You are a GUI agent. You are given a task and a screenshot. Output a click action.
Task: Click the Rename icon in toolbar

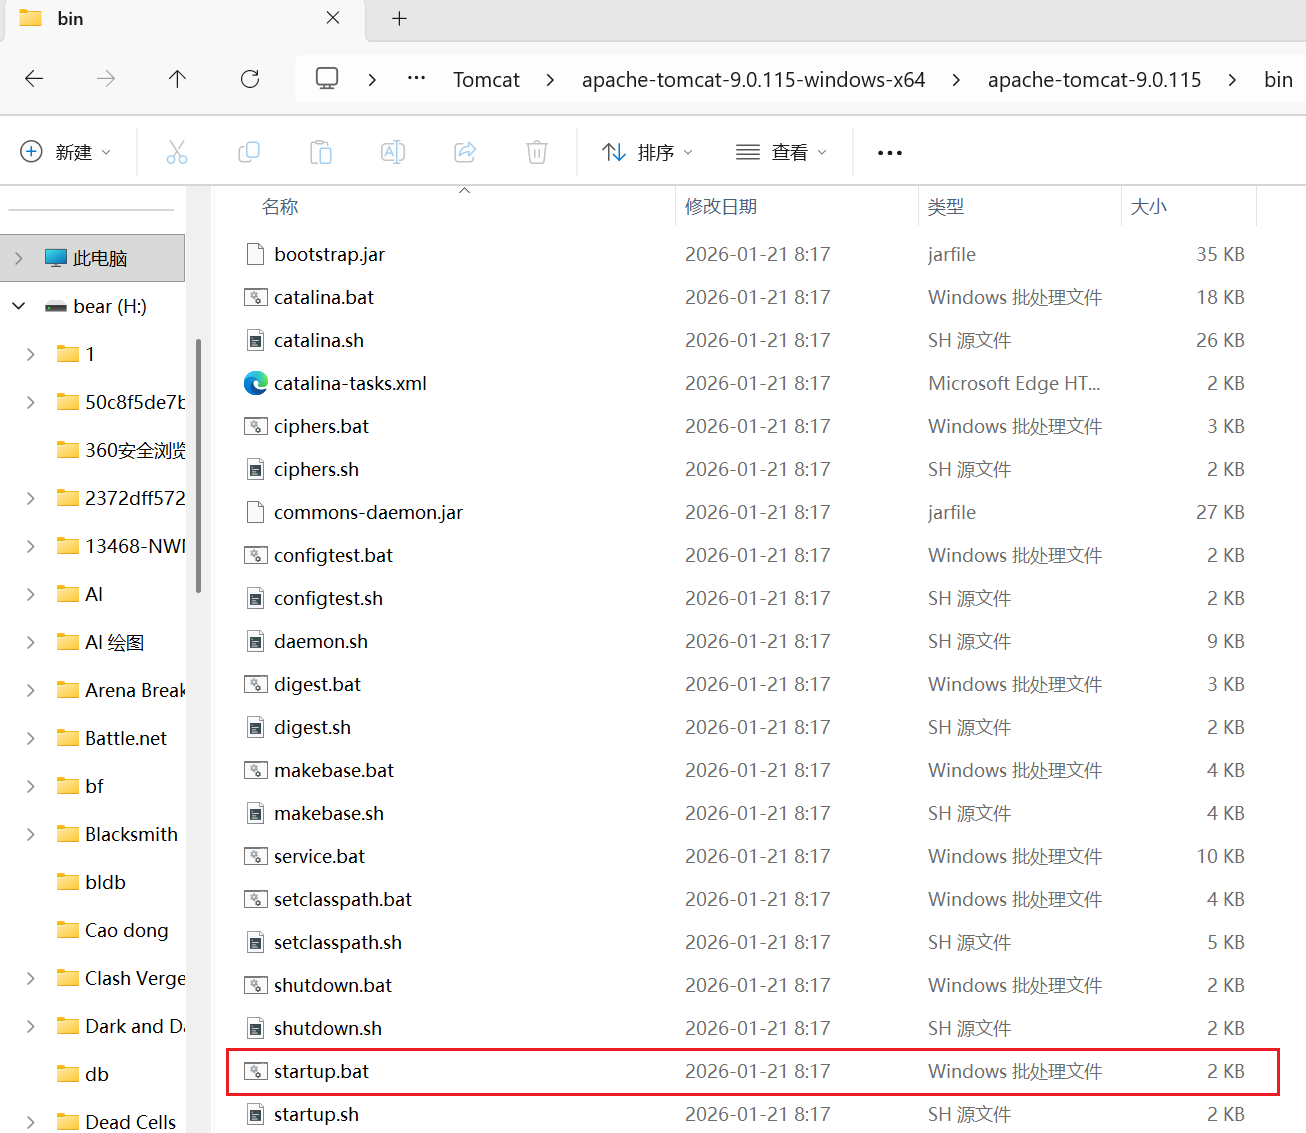tap(393, 152)
